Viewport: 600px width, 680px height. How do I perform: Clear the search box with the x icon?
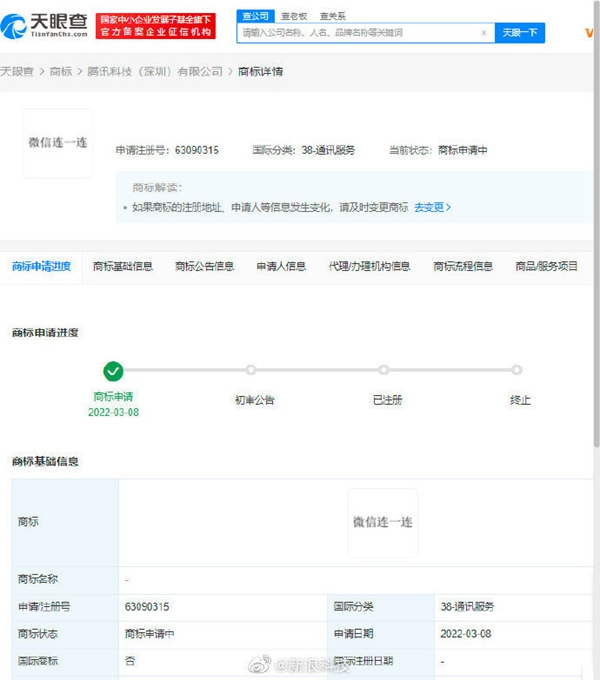pos(484,33)
